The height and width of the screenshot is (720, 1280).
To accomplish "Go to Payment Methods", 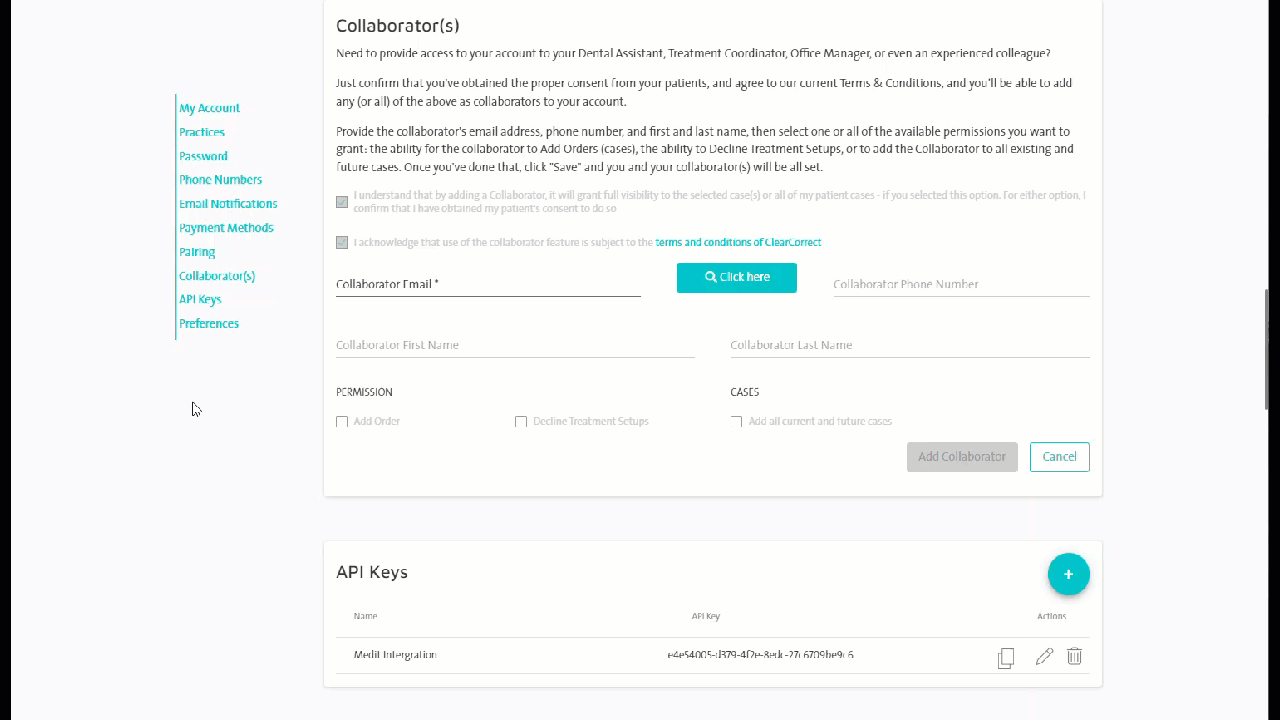I will [226, 228].
